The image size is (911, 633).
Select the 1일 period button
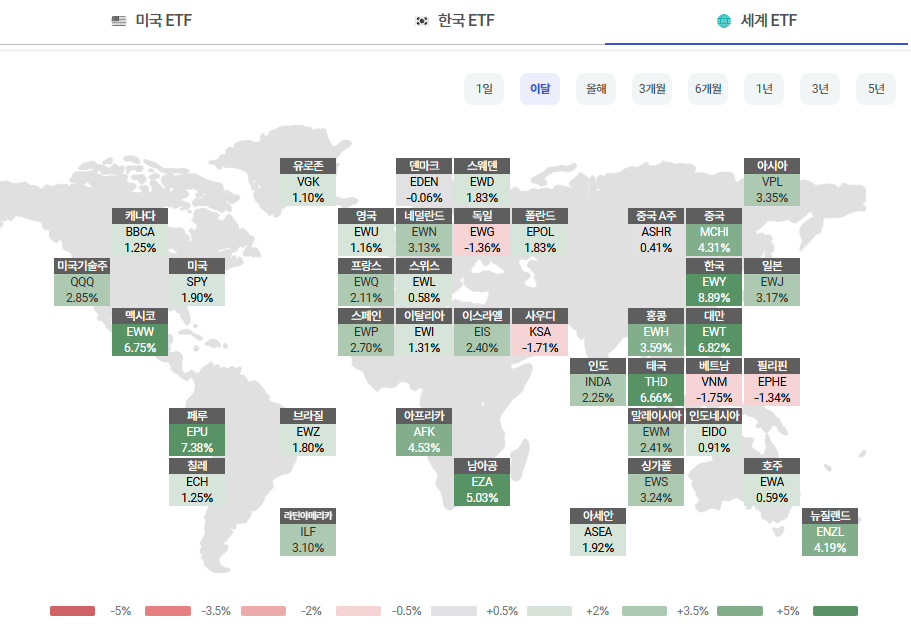(x=484, y=89)
